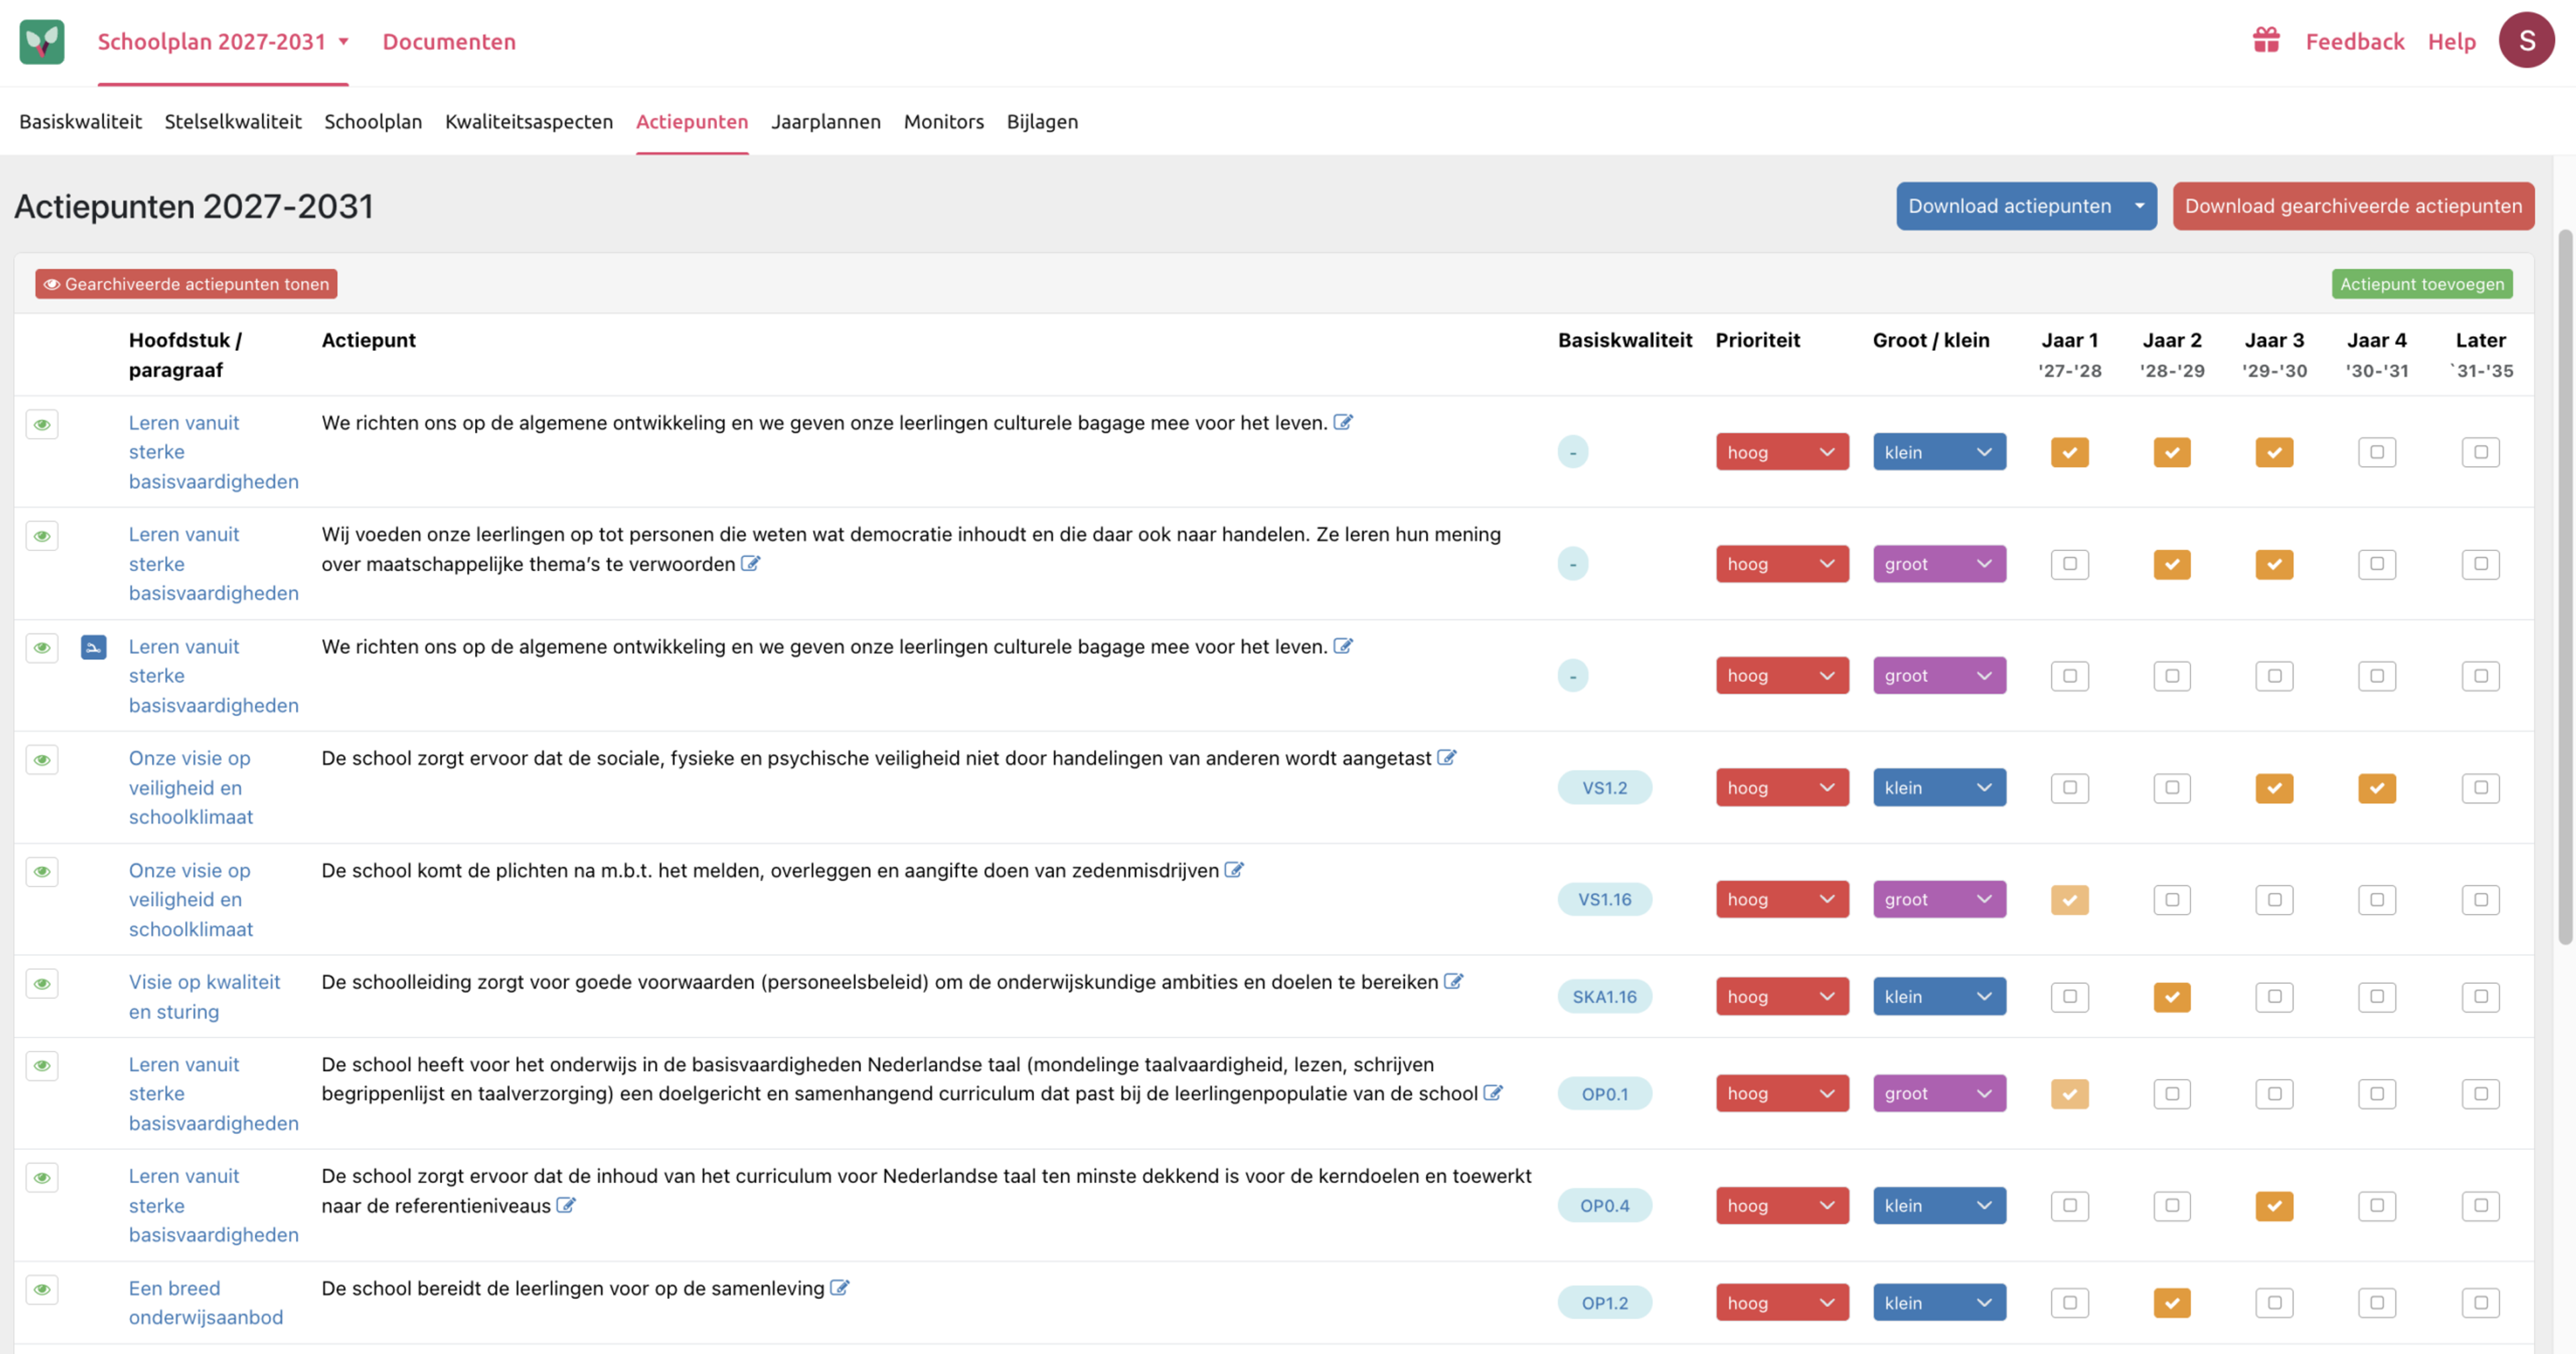Click the blue archive icon in third row
This screenshot has width=2576, height=1354.
point(93,648)
